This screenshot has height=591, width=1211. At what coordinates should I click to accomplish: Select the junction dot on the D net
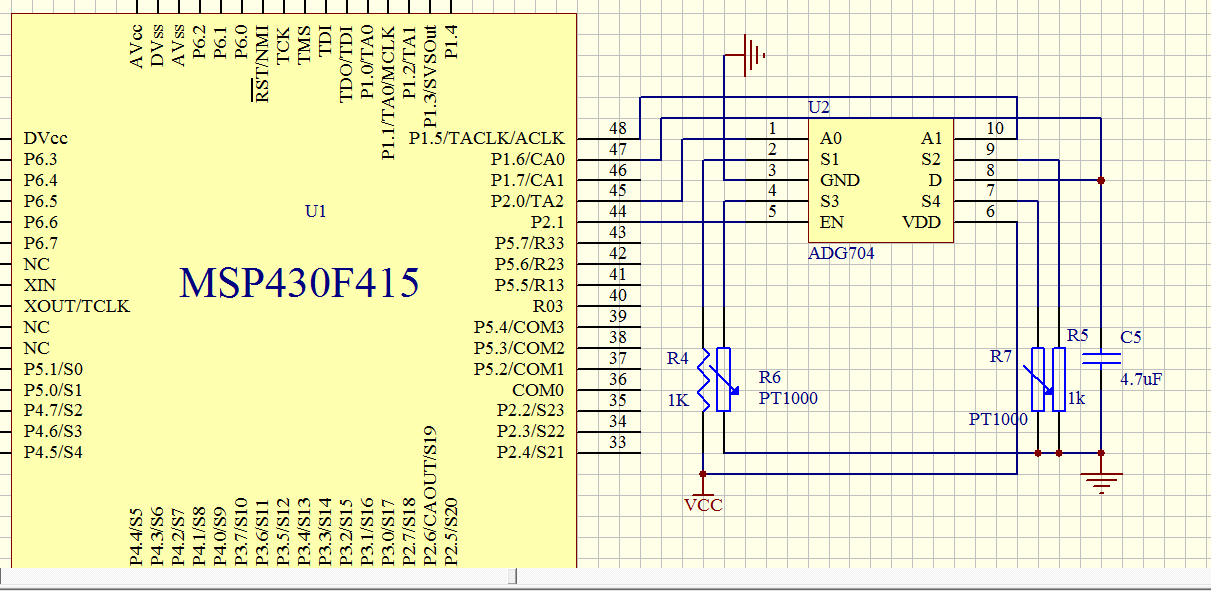[x=1101, y=181]
